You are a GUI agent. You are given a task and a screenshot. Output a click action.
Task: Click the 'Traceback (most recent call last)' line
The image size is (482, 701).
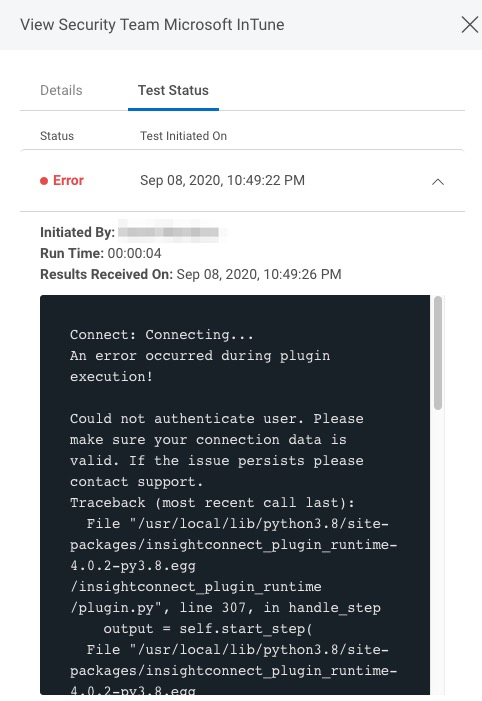pyautogui.click(x=212, y=503)
